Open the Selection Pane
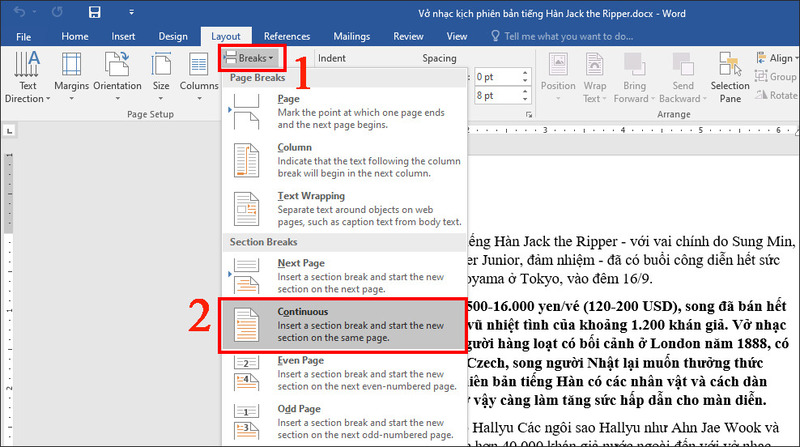The image size is (800, 447). [730, 78]
